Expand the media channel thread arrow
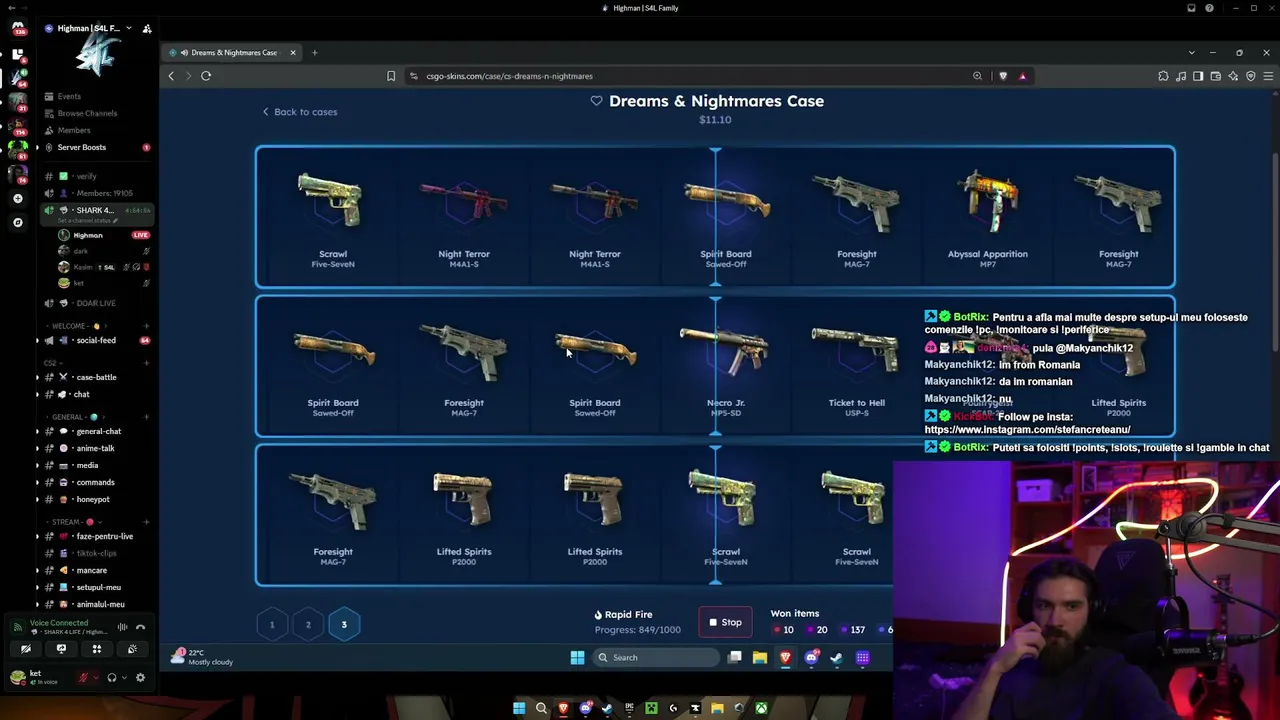 click(38, 465)
